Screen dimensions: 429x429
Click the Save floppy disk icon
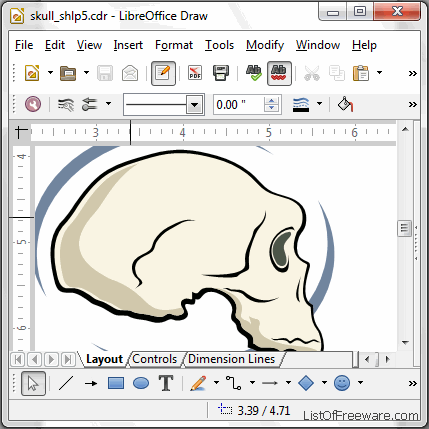(105, 73)
